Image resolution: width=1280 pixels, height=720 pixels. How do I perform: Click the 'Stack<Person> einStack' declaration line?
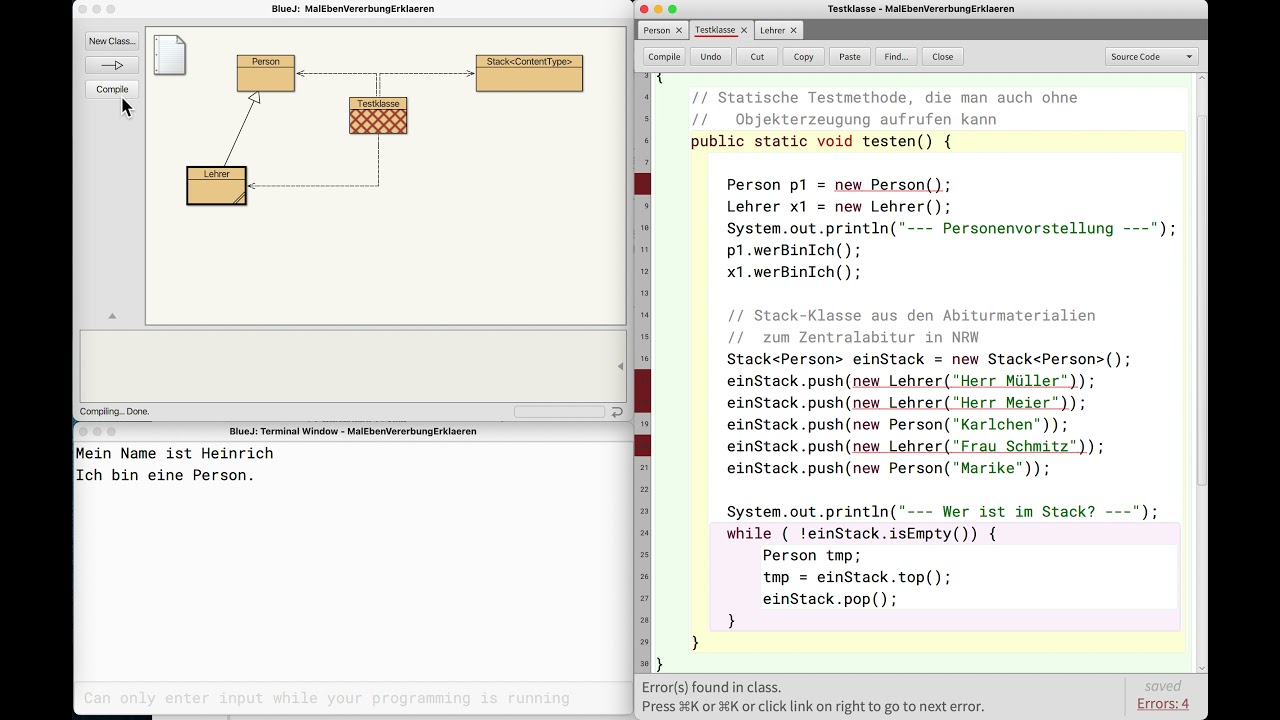929,359
